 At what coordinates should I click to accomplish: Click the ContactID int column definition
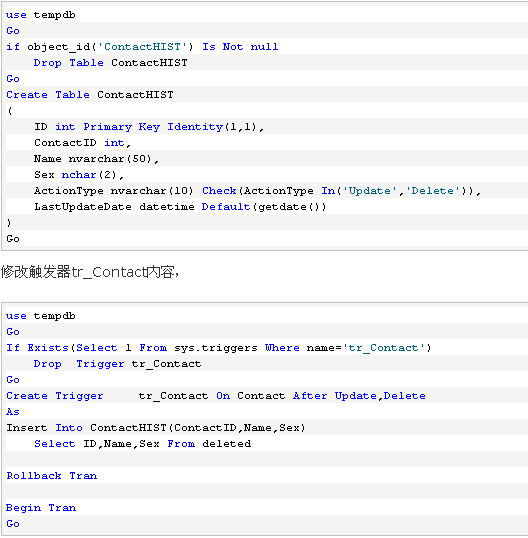click(x=82, y=143)
